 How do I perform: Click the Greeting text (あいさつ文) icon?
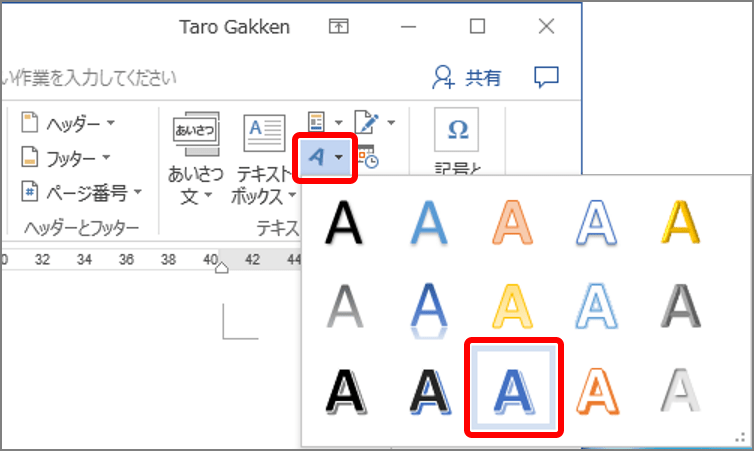(196, 134)
